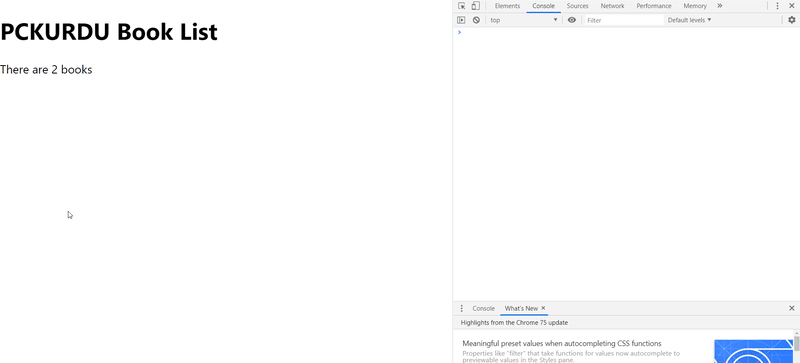The height and width of the screenshot is (363, 800).
Task: Select the What's New drawer tab
Action: tap(521, 308)
